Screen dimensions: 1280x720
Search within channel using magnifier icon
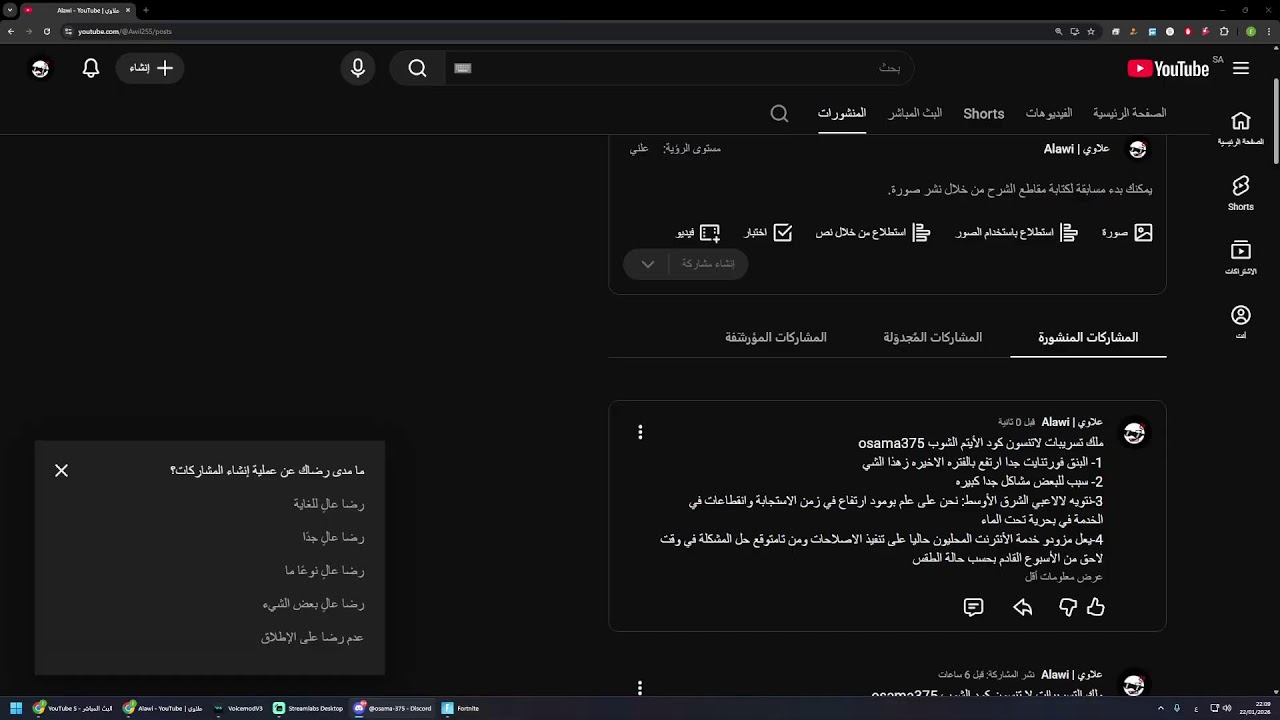pos(779,113)
